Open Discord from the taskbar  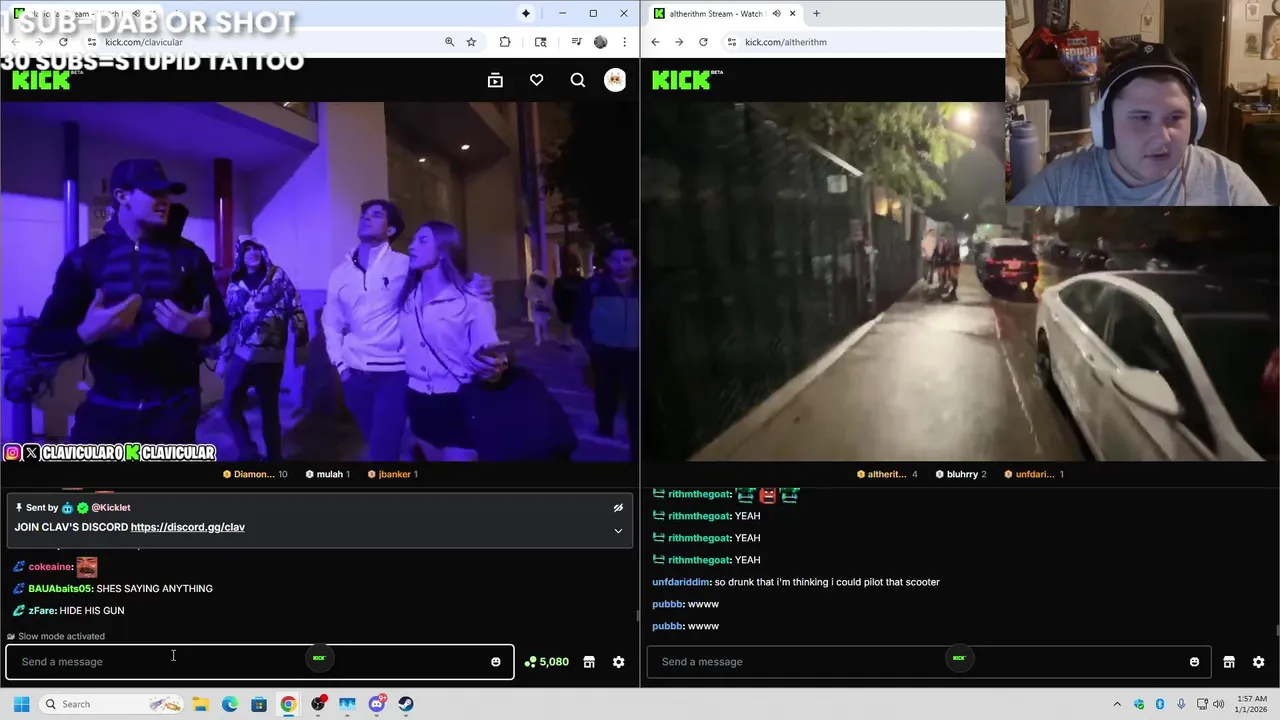tap(377, 704)
